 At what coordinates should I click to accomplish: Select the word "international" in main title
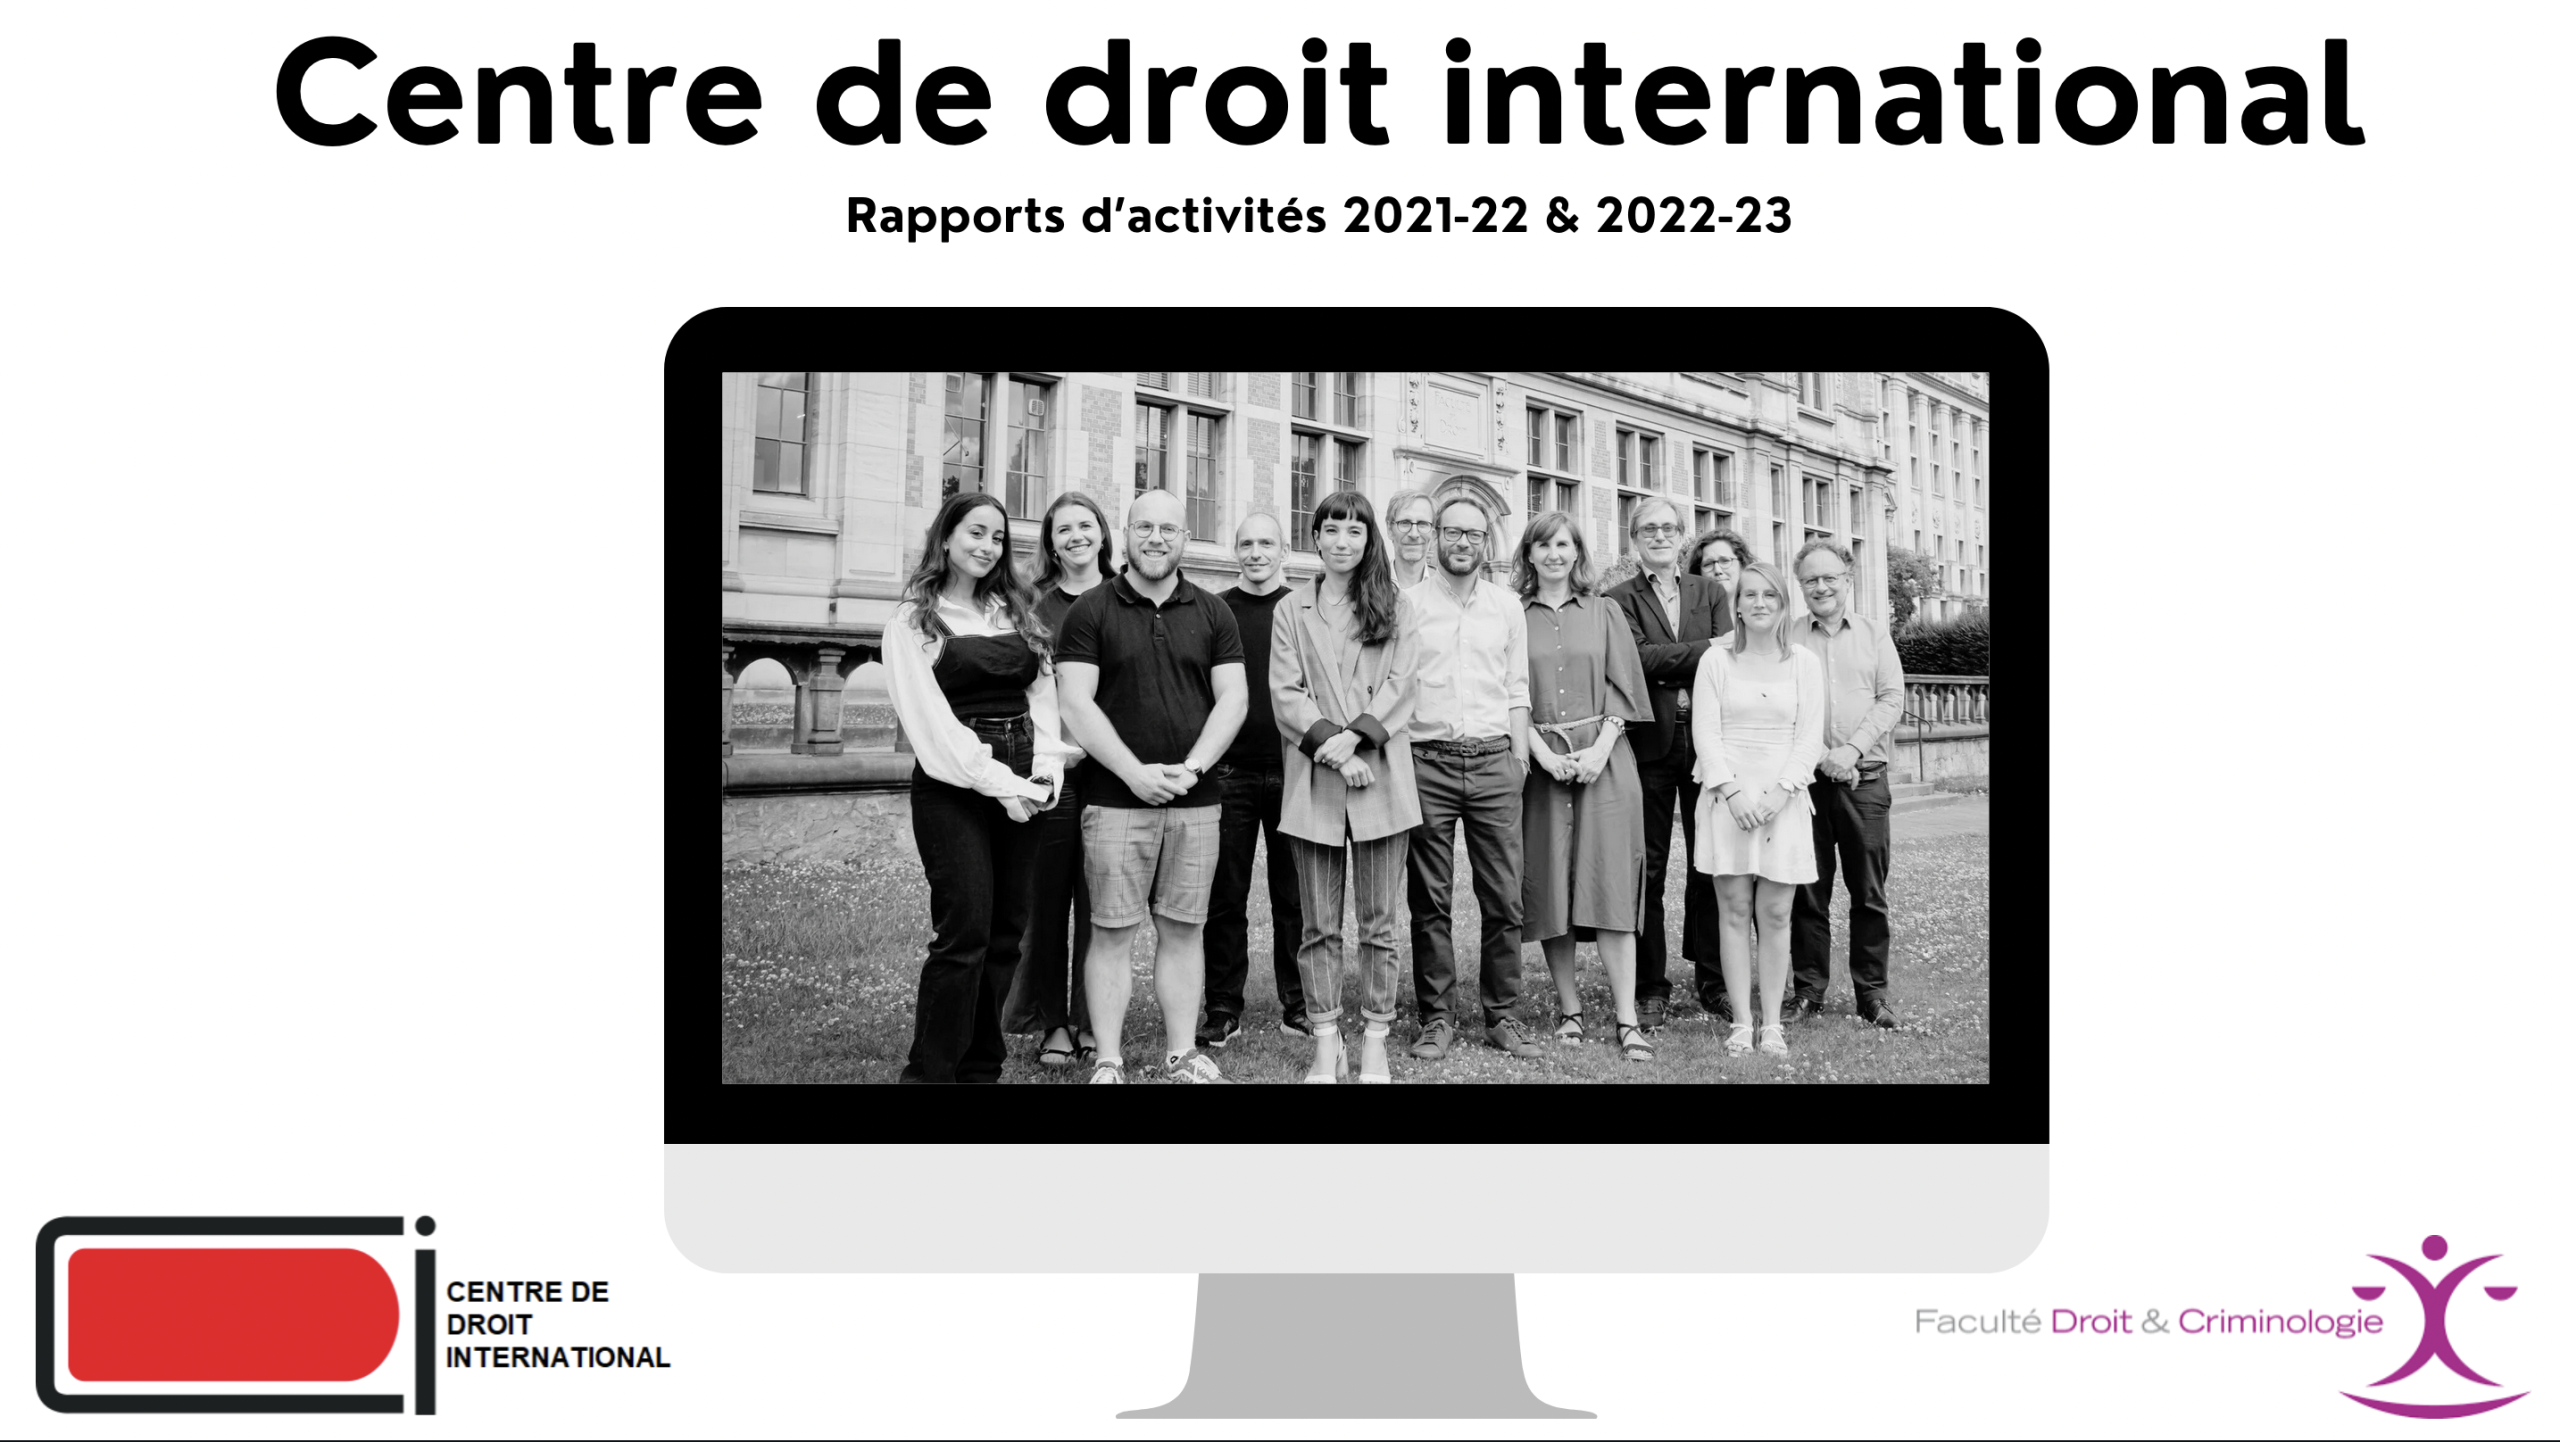click(1905, 95)
